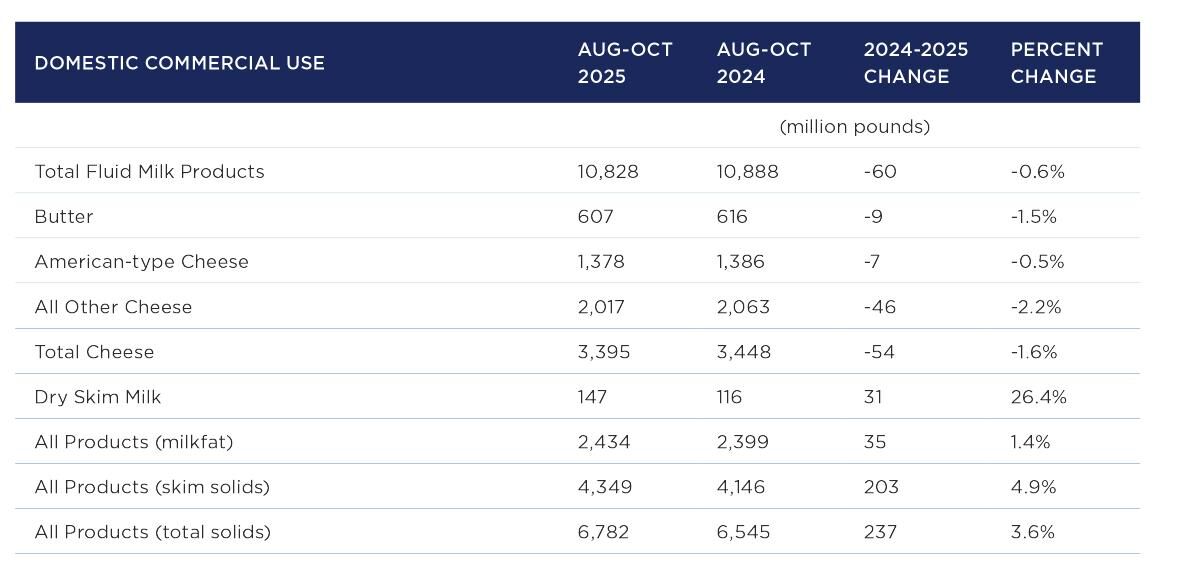Click the 10,828 fluid milk value
1179x588 pixels.
(607, 172)
